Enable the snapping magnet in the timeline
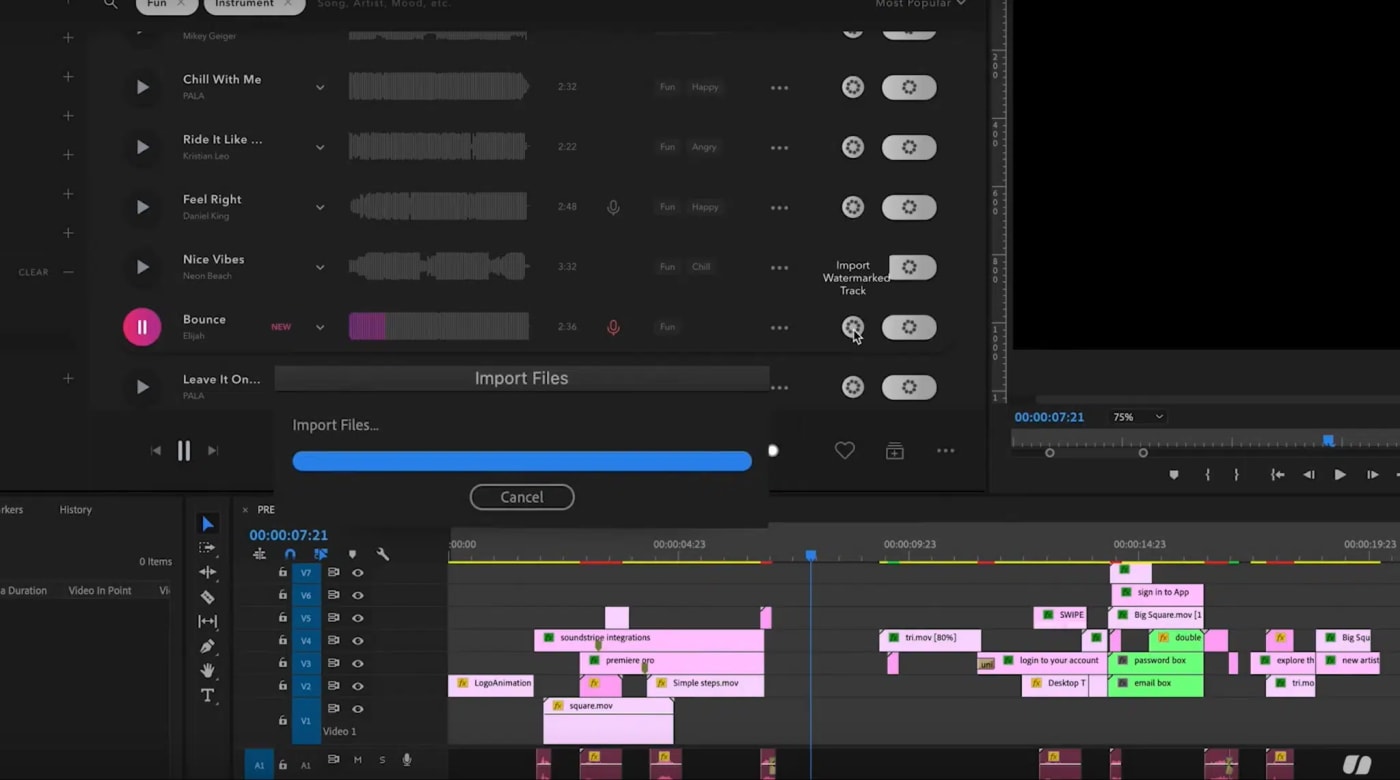Image resolution: width=1400 pixels, height=780 pixels. click(x=289, y=554)
